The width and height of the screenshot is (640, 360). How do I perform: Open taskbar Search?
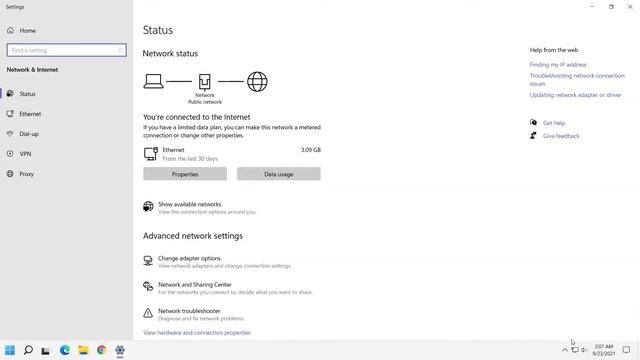click(x=28, y=350)
